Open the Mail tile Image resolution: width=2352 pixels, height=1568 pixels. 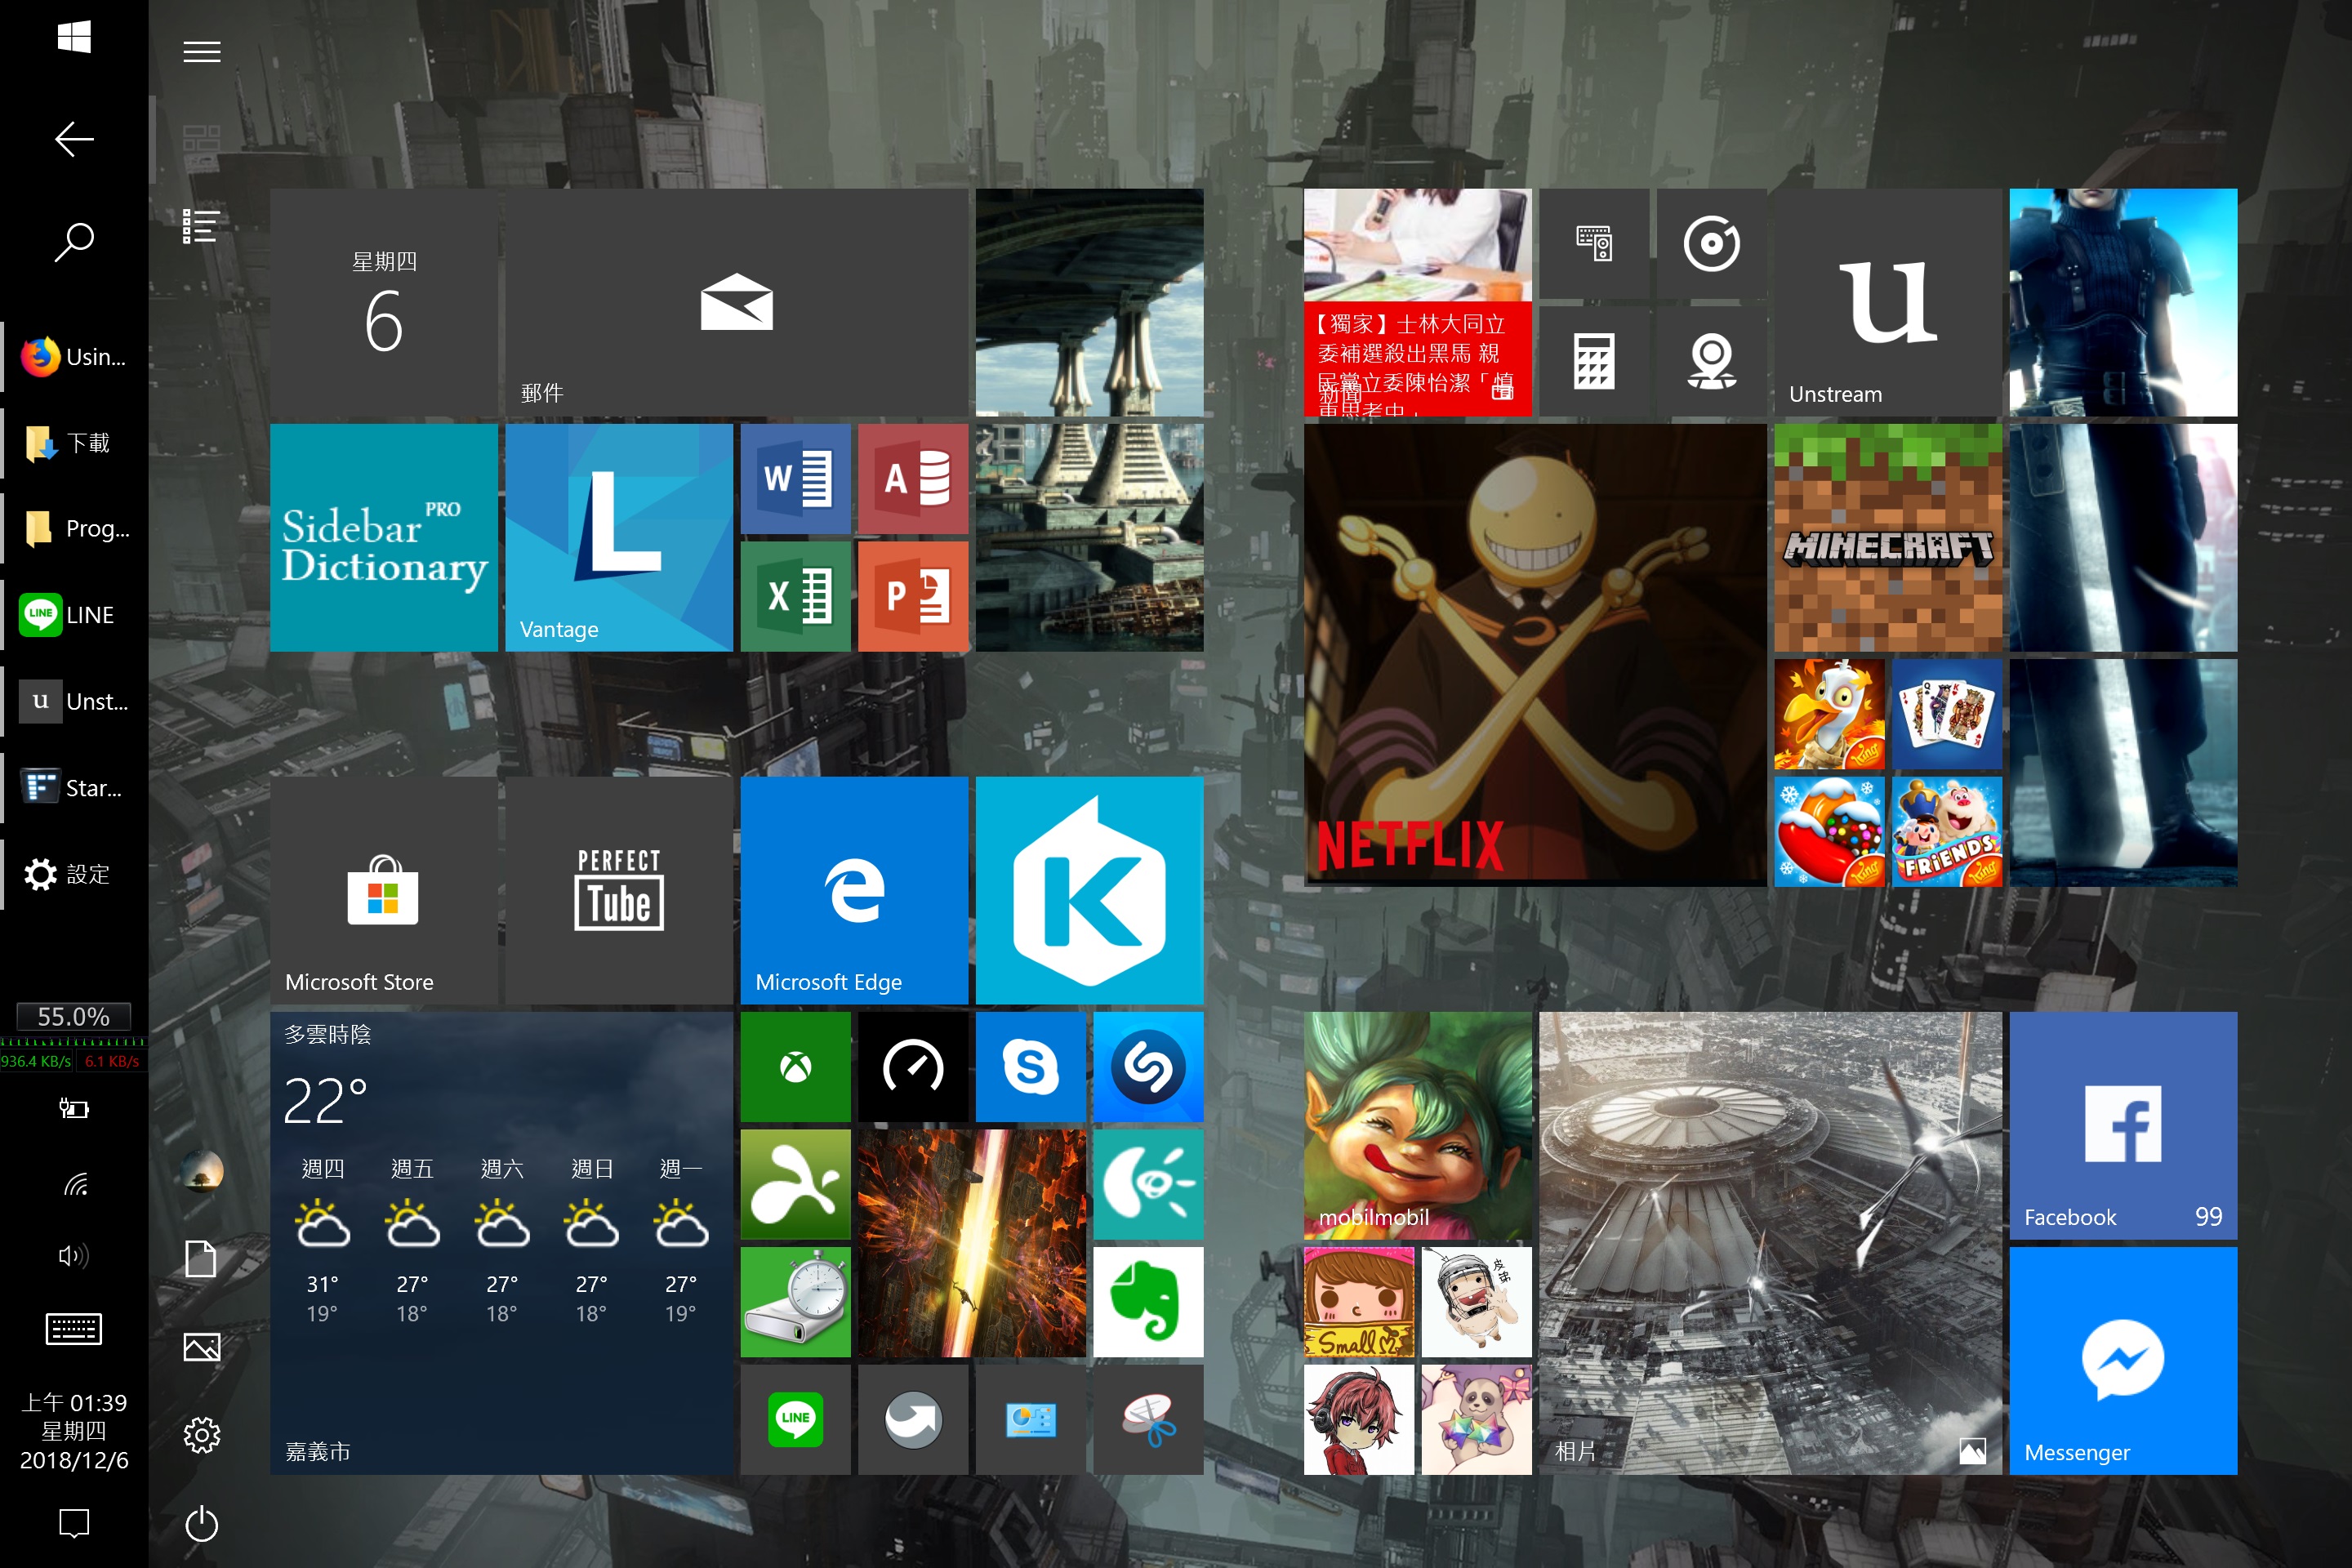click(x=737, y=302)
